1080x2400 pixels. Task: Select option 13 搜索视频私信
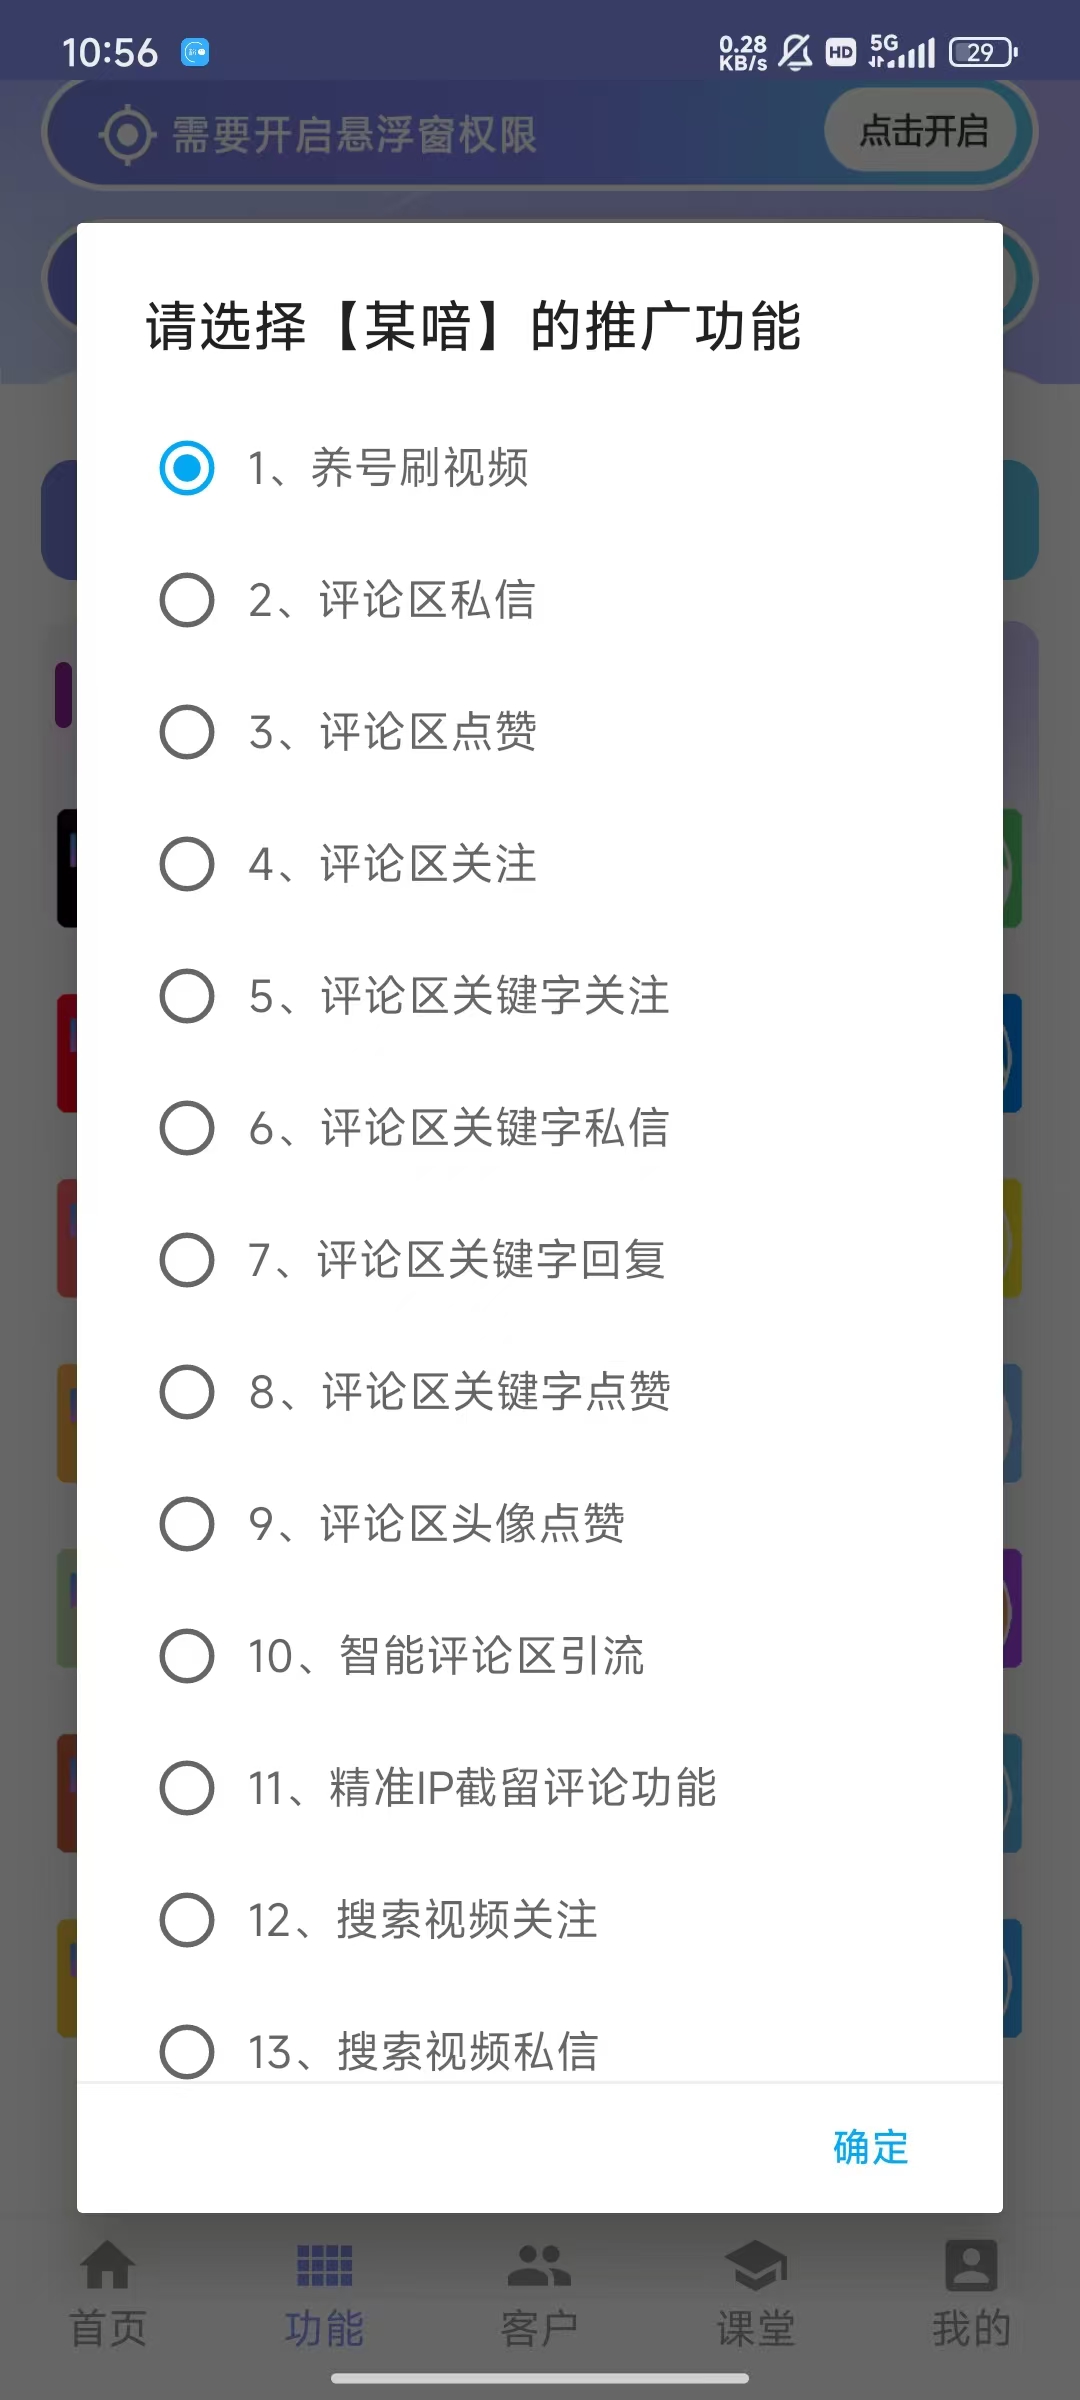tap(187, 2050)
